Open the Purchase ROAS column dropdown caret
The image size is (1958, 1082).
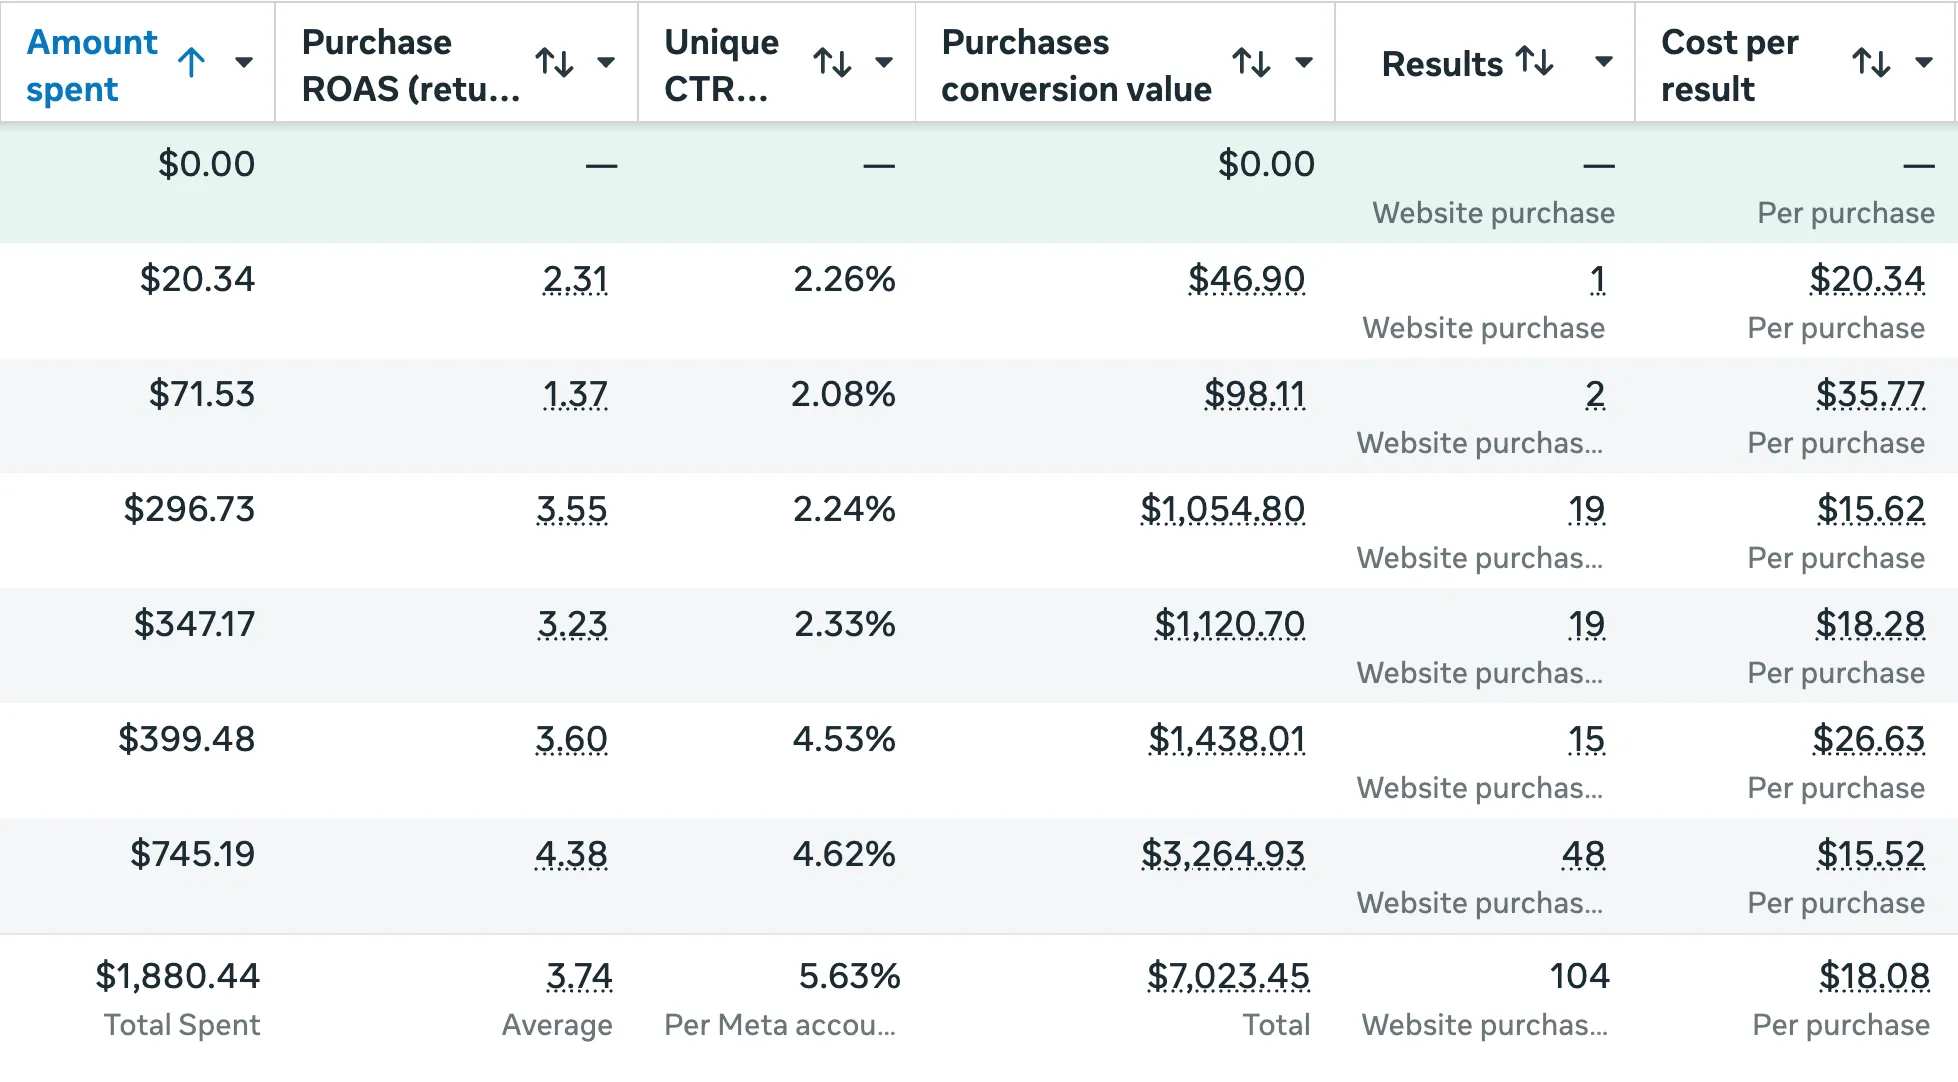point(605,63)
